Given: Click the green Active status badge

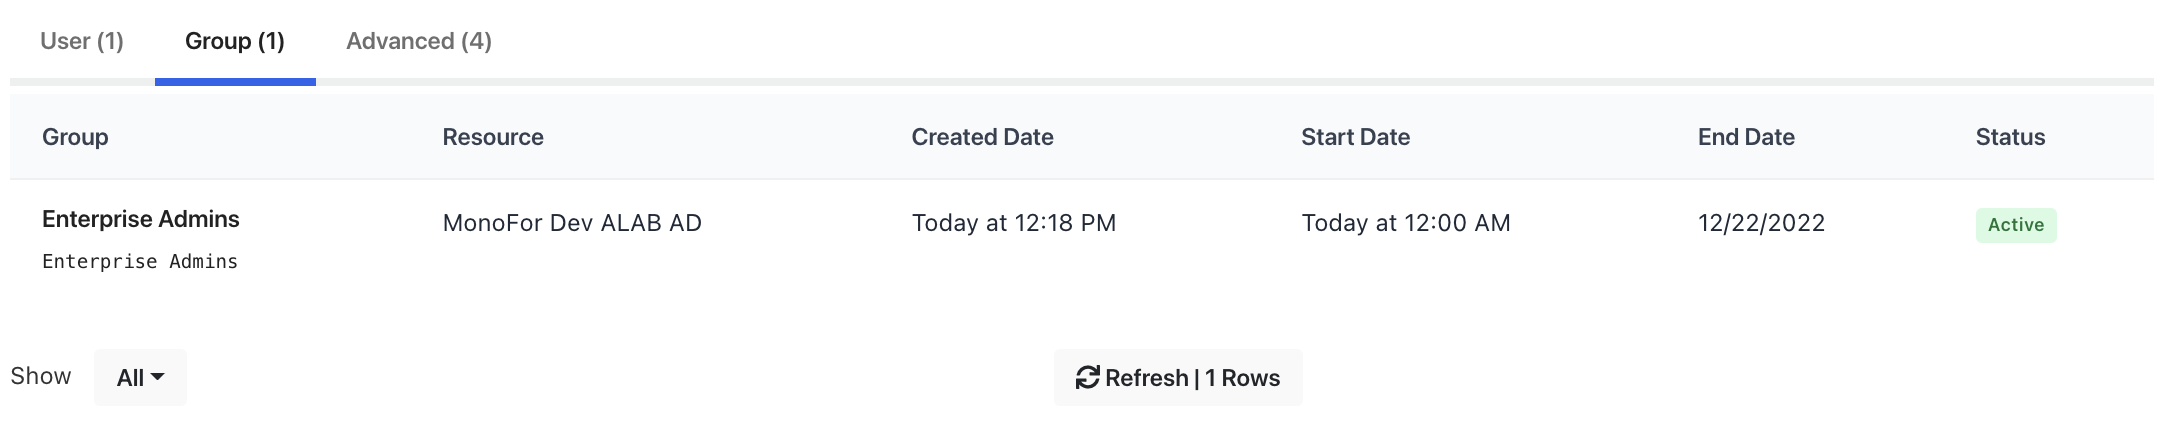Looking at the screenshot, I should [2015, 225].
